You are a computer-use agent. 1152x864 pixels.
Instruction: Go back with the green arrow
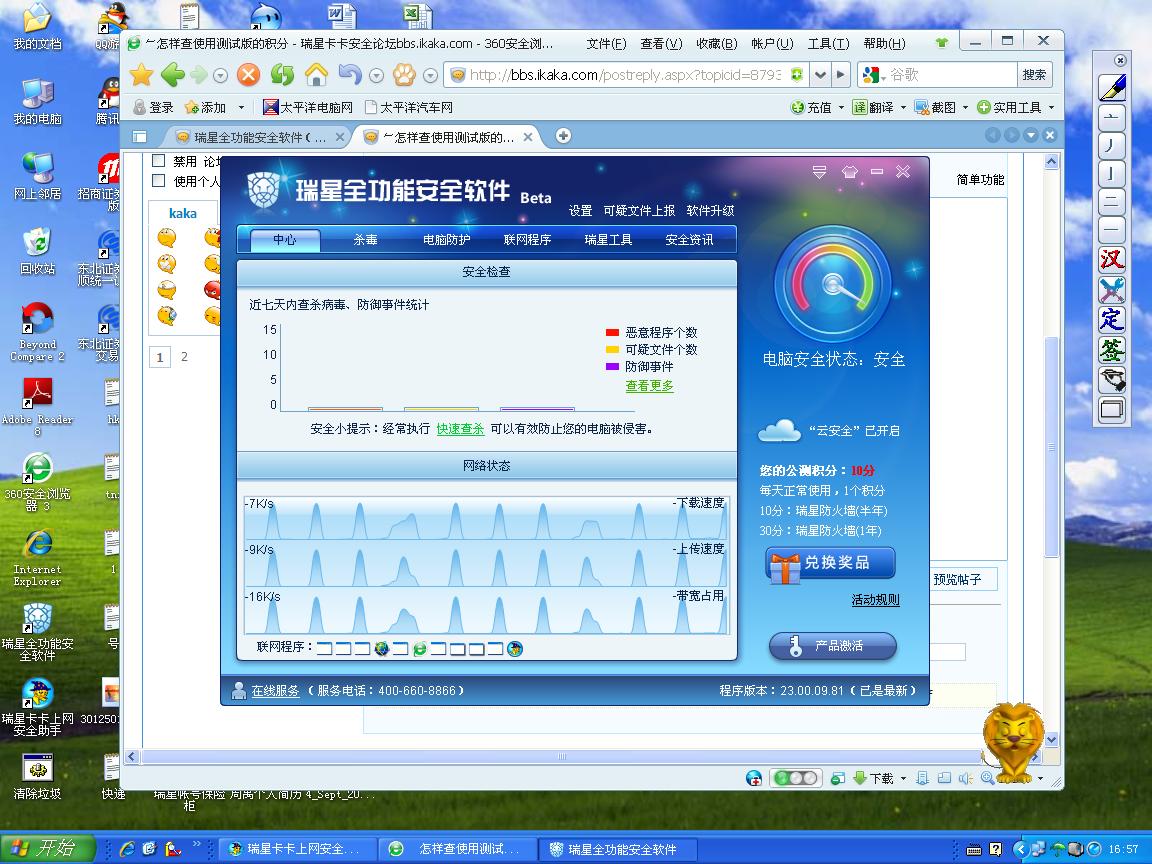point(173,74)
